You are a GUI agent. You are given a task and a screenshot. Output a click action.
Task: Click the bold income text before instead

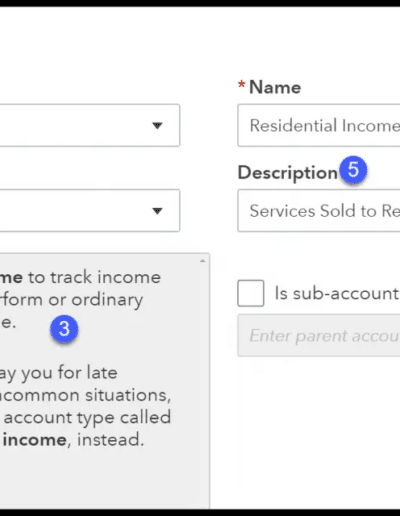[x=35, y=440]
